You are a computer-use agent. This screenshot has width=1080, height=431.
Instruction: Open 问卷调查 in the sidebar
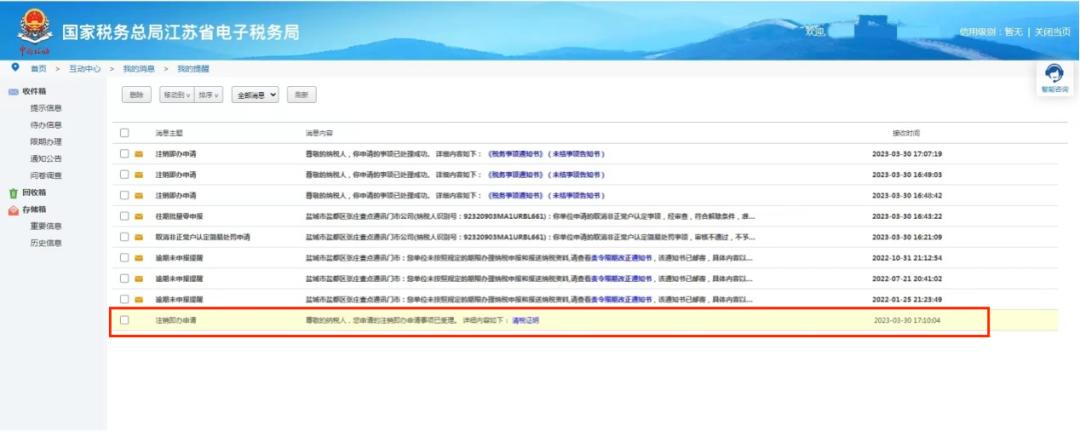(x=45, y=176)
